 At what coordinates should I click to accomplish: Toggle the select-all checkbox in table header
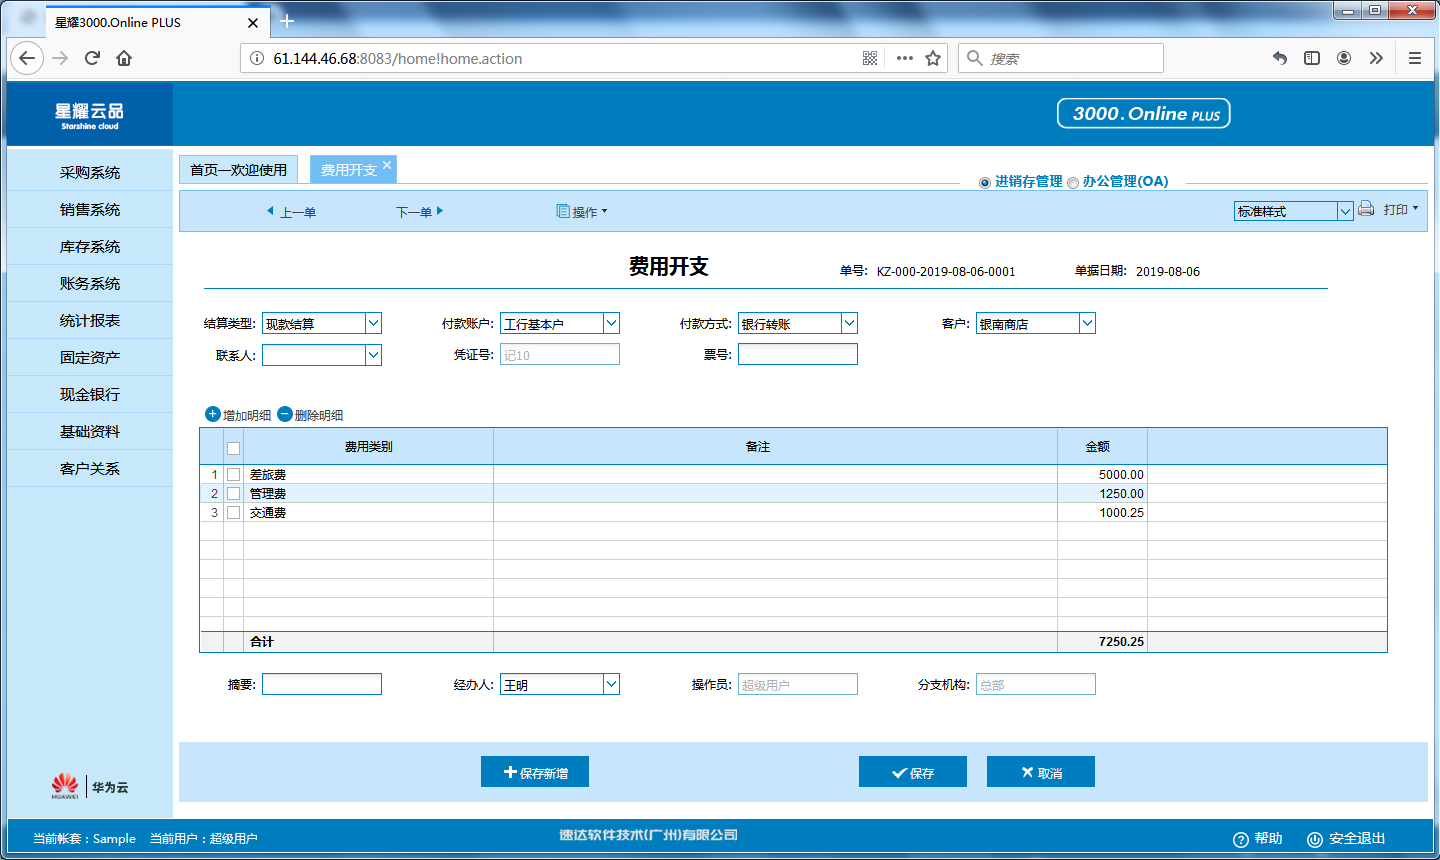(x=233, y=448)
